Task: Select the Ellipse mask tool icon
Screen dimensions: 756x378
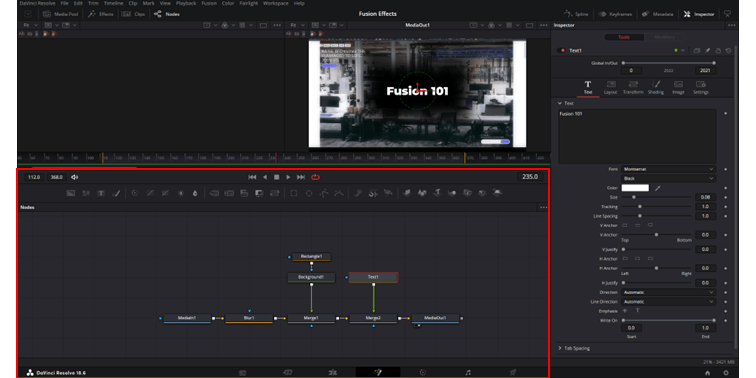Action: [309, 193]
